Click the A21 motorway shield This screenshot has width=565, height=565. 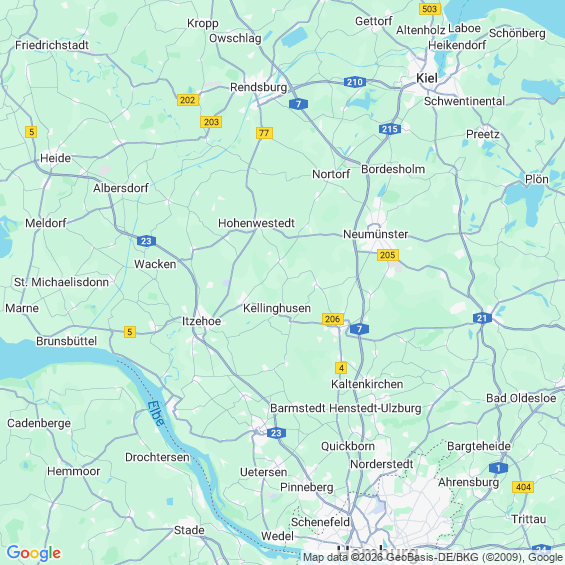tap(482, 318)
